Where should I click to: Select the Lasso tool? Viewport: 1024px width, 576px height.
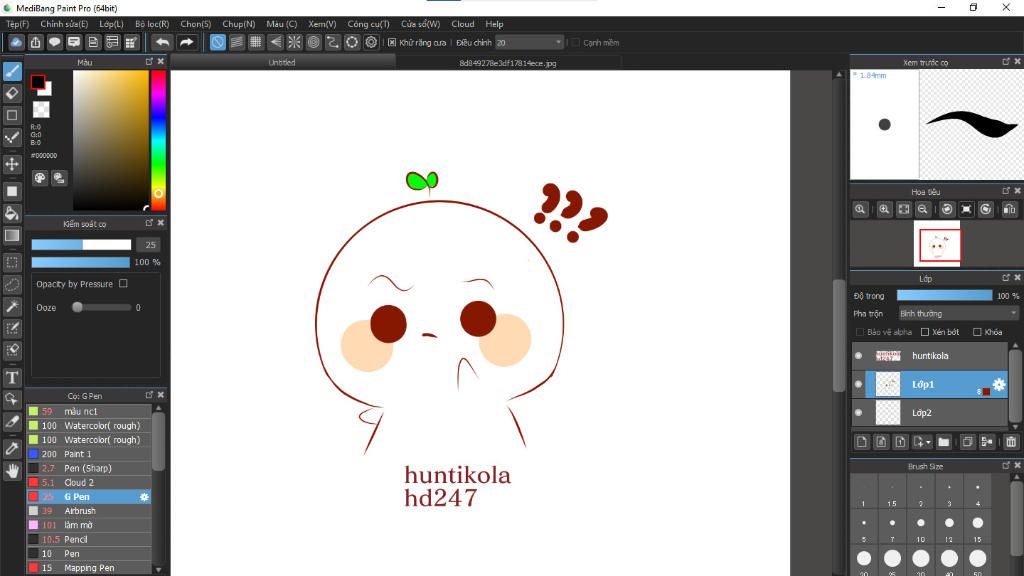coord(12,285)
